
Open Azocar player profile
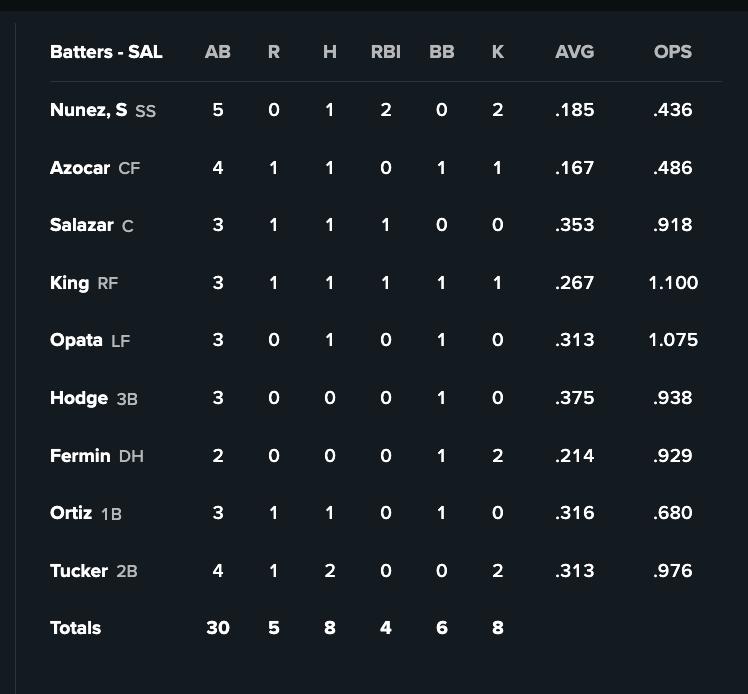[x=79, y=168]
